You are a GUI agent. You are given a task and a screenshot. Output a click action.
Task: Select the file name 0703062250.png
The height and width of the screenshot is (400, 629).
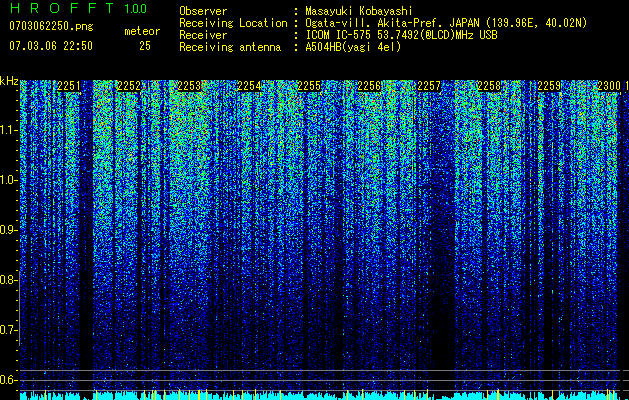pyautogui.click(x=51, y=26)
